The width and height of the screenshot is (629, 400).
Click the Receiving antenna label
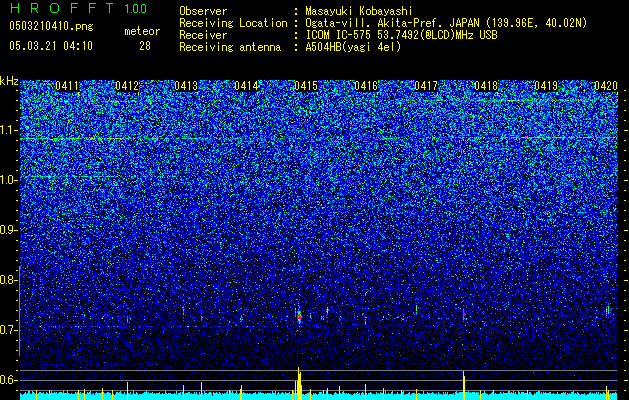click(x=230, y=47)
